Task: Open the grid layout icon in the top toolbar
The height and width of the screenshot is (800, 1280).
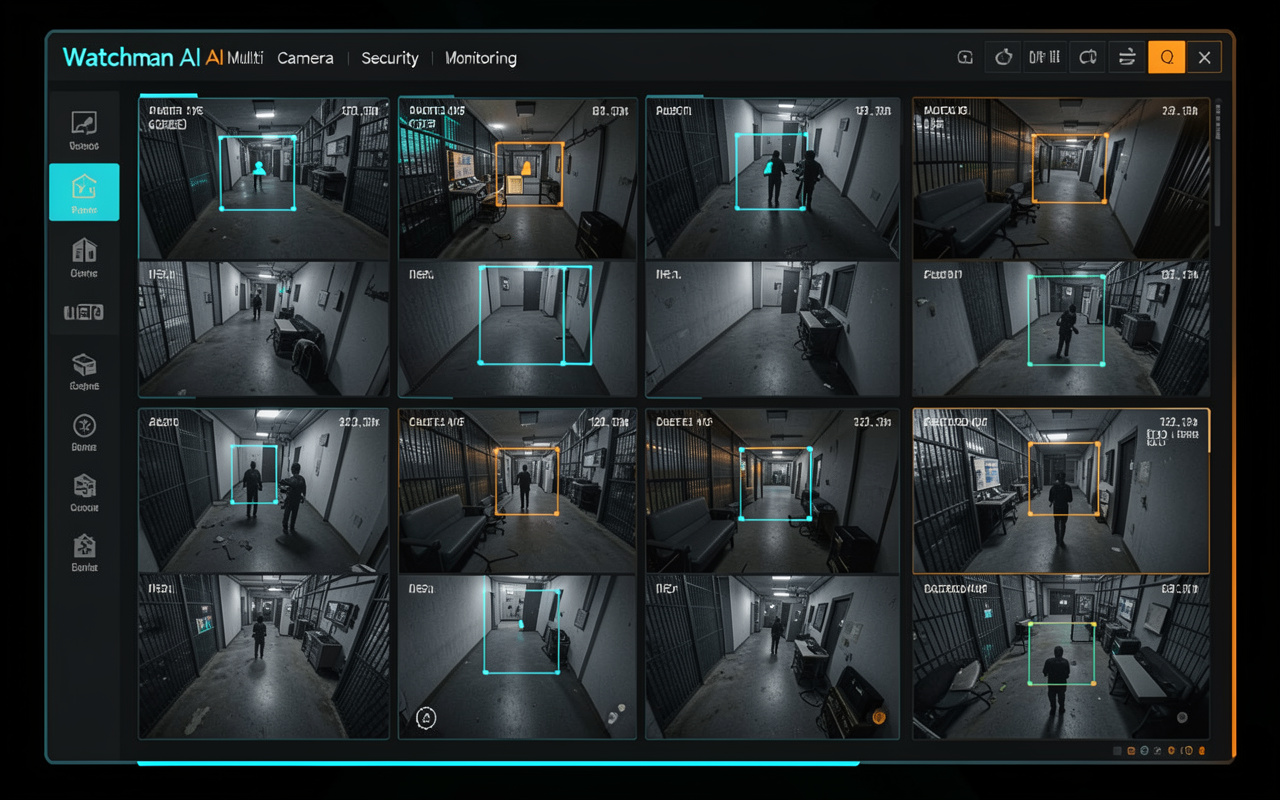Action: pos(1044,58)
